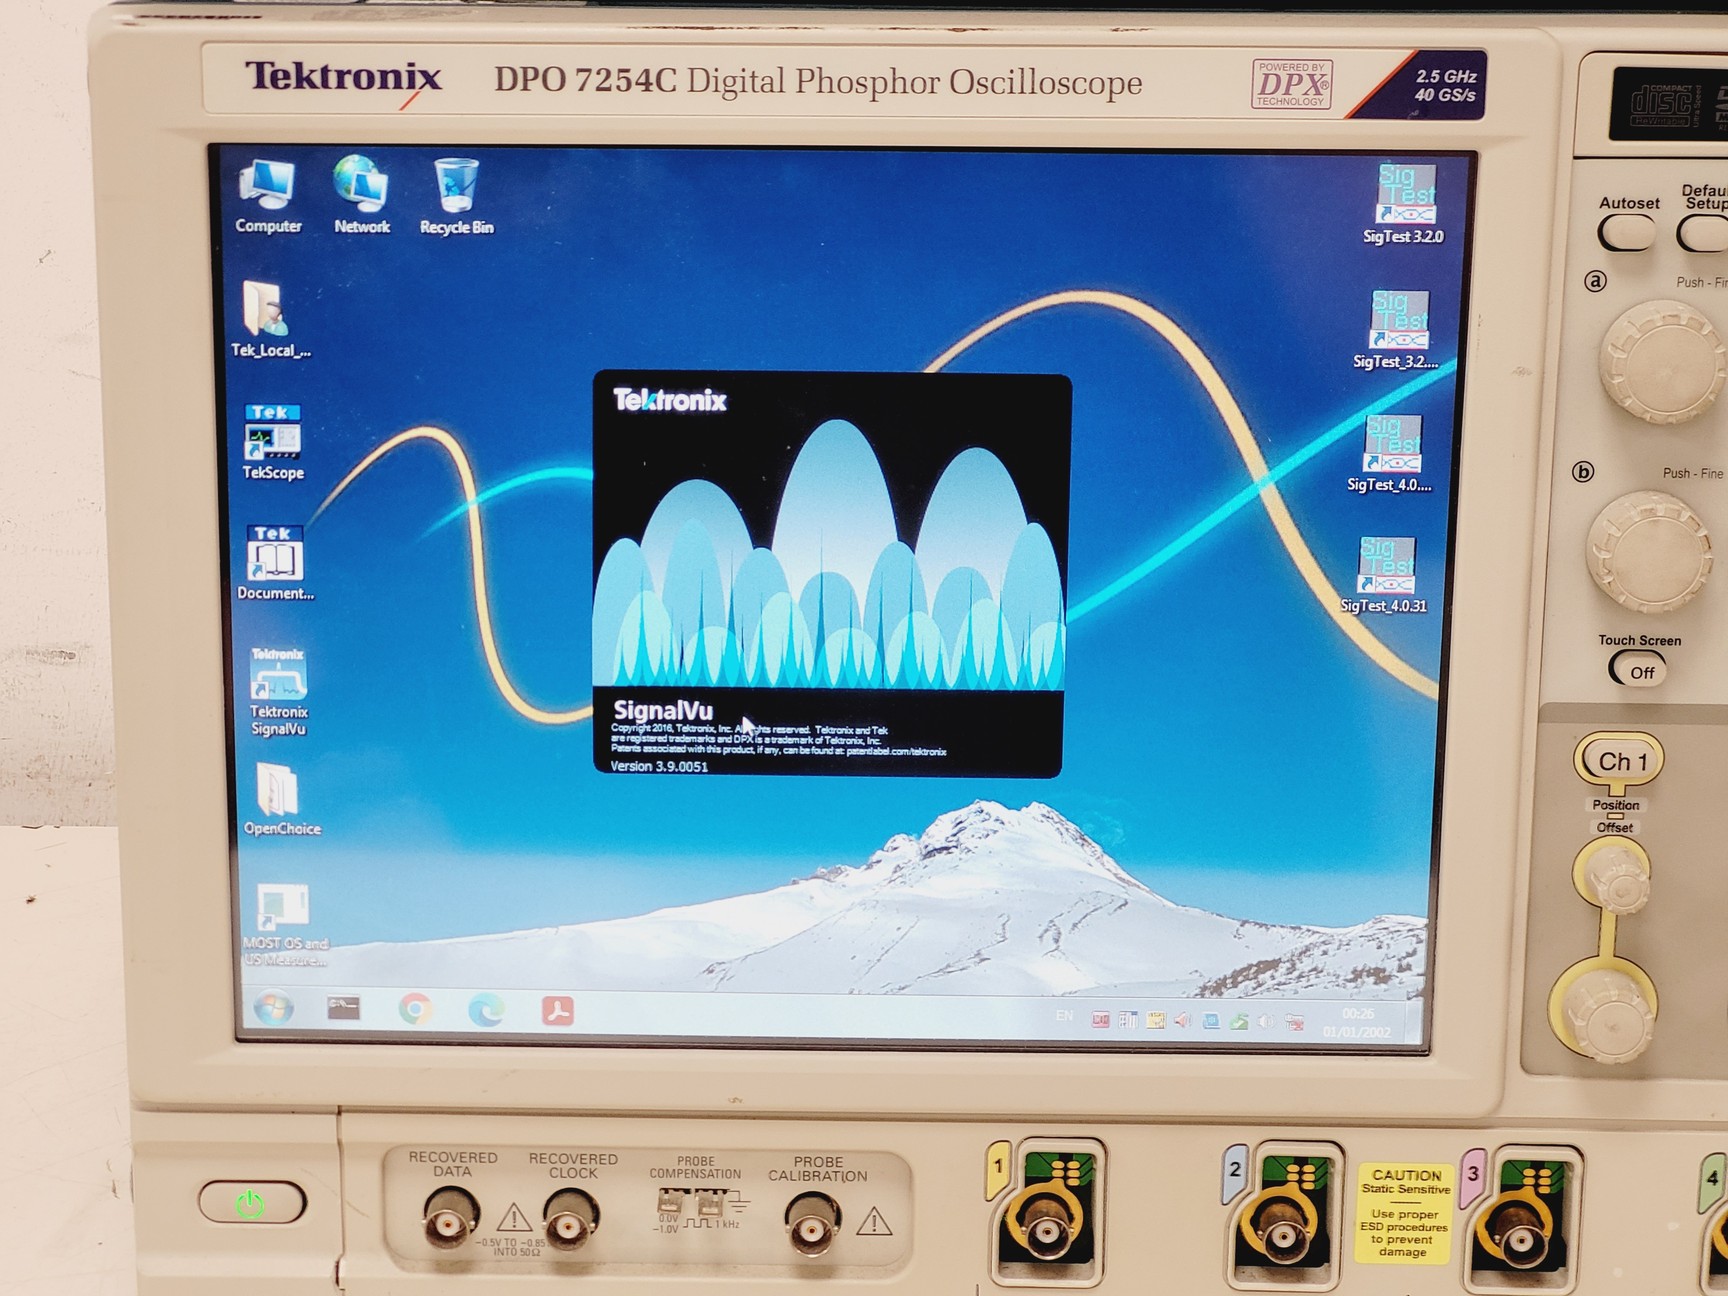Click the first red system tray icon
This screenshot has height=1296, width=1728.
point(1100,1020)
